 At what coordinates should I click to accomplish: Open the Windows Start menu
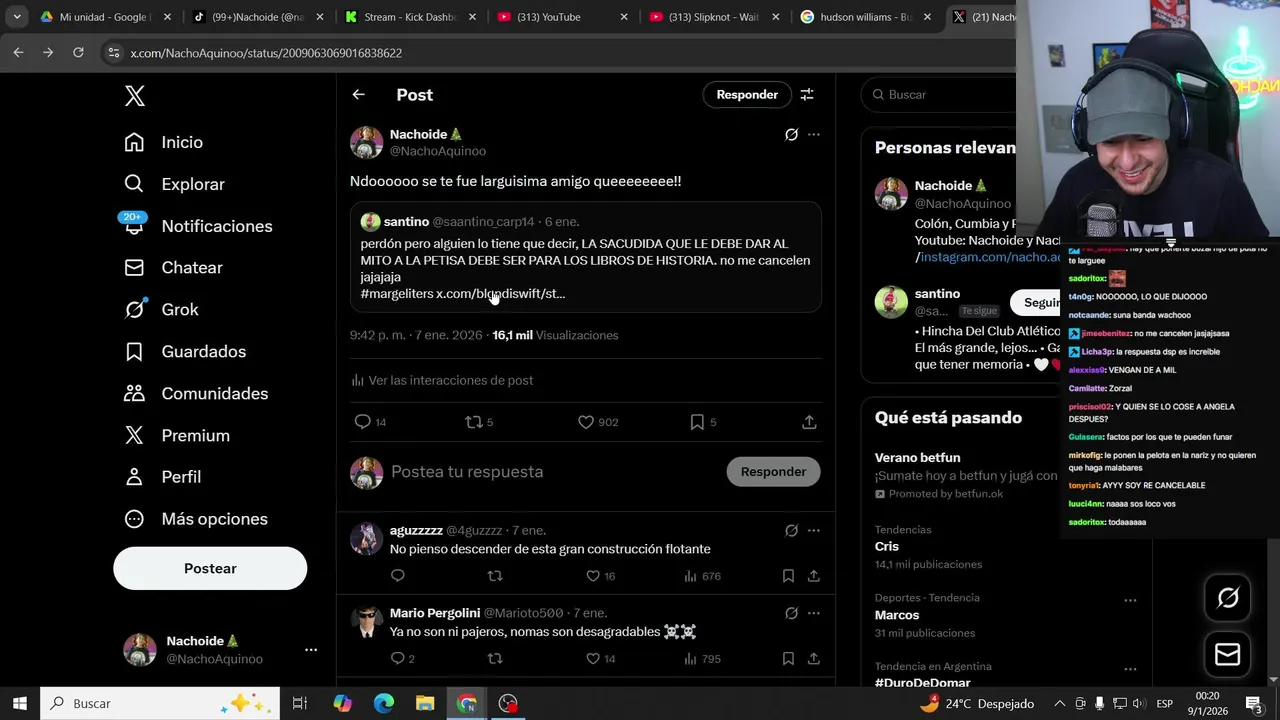(19, 703)
